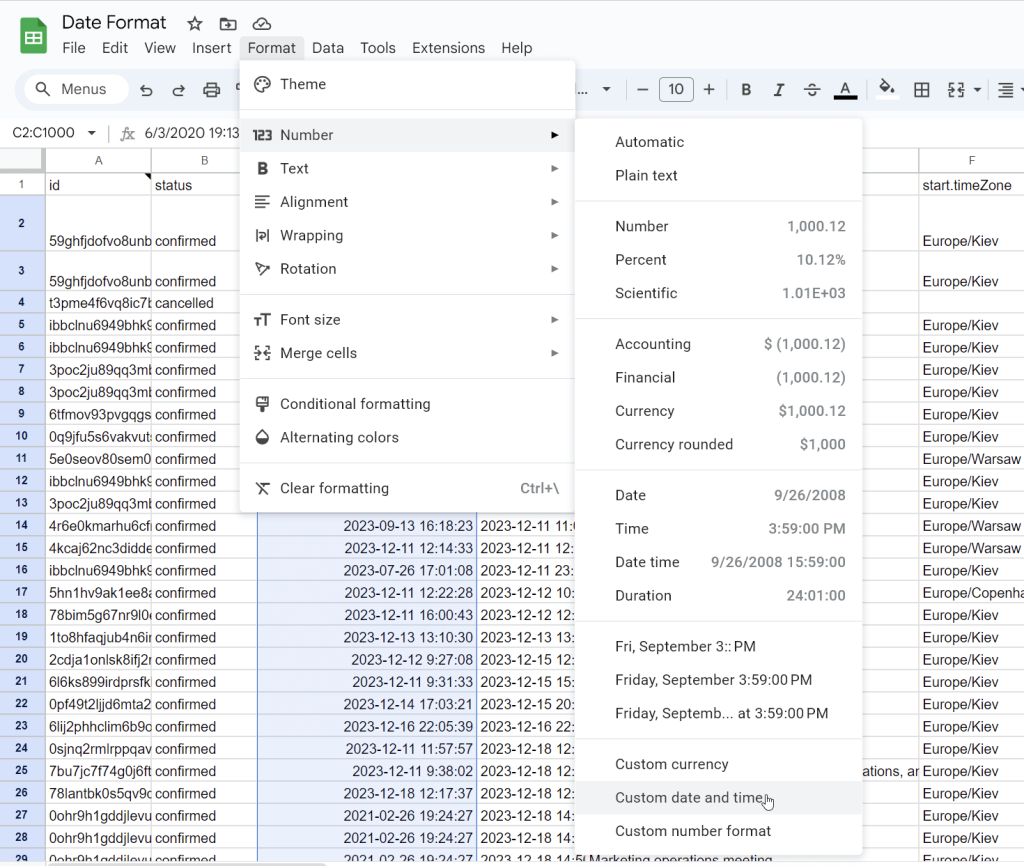The width and height of the screenshot is (1024, 866).
Task: Expand the Text submenu
Action: [408, 168]
